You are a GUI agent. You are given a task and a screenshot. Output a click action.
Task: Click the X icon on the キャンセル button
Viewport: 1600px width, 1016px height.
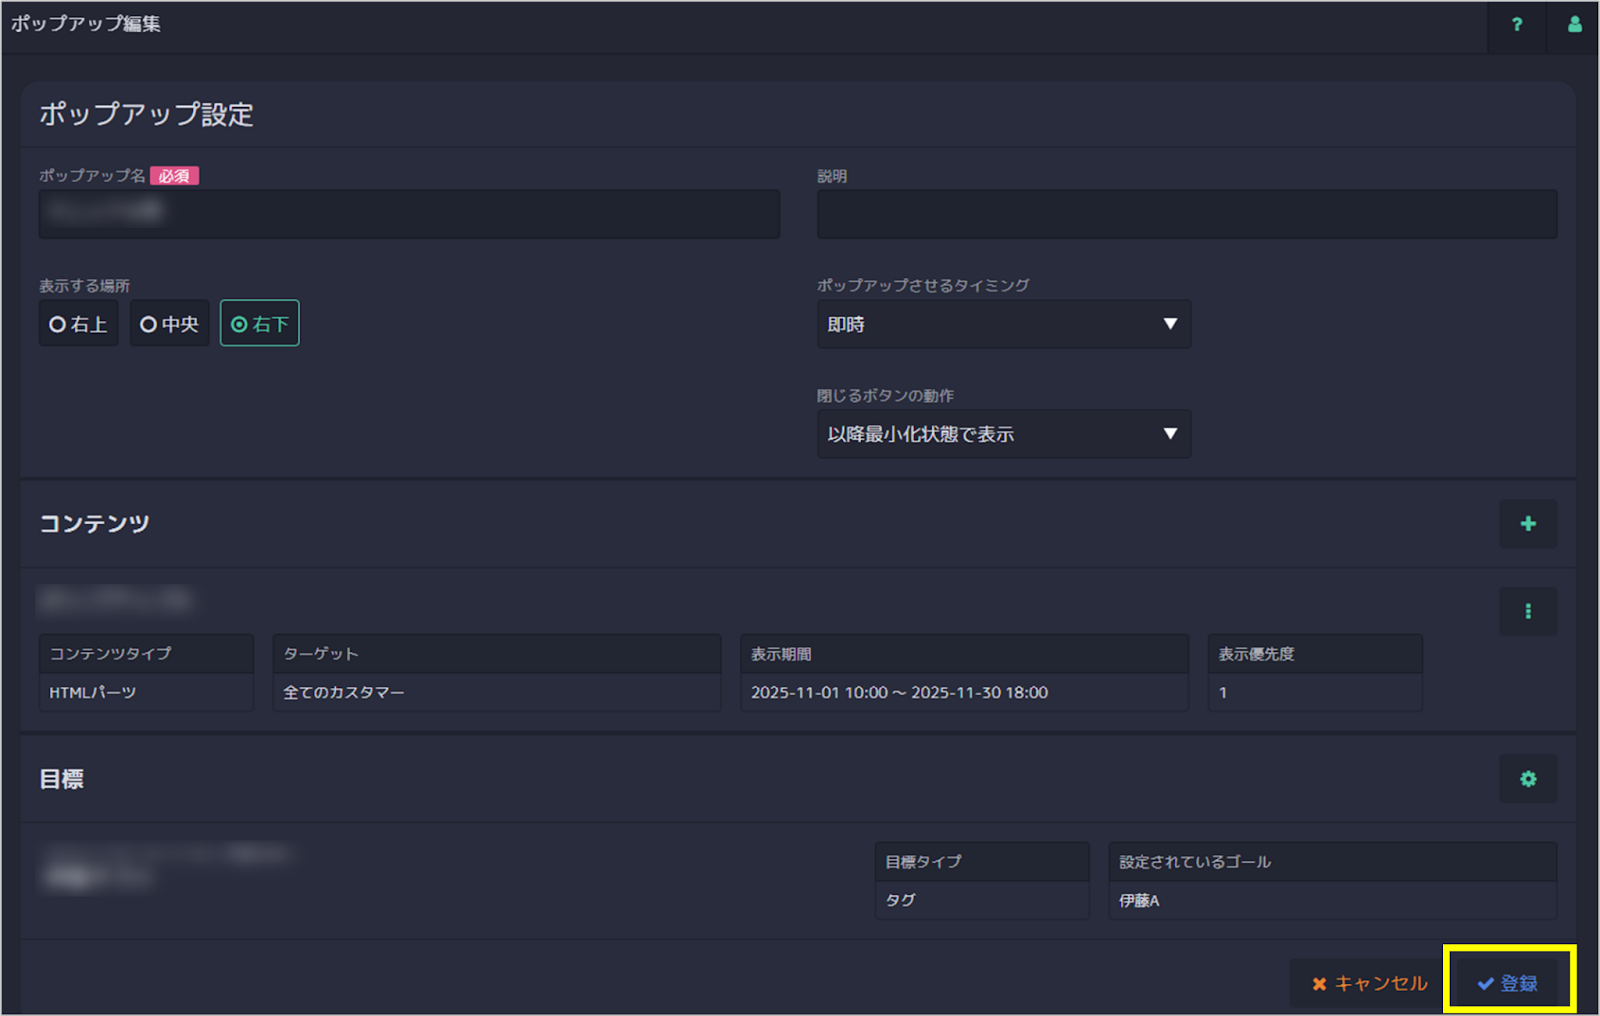[1318, 983]
